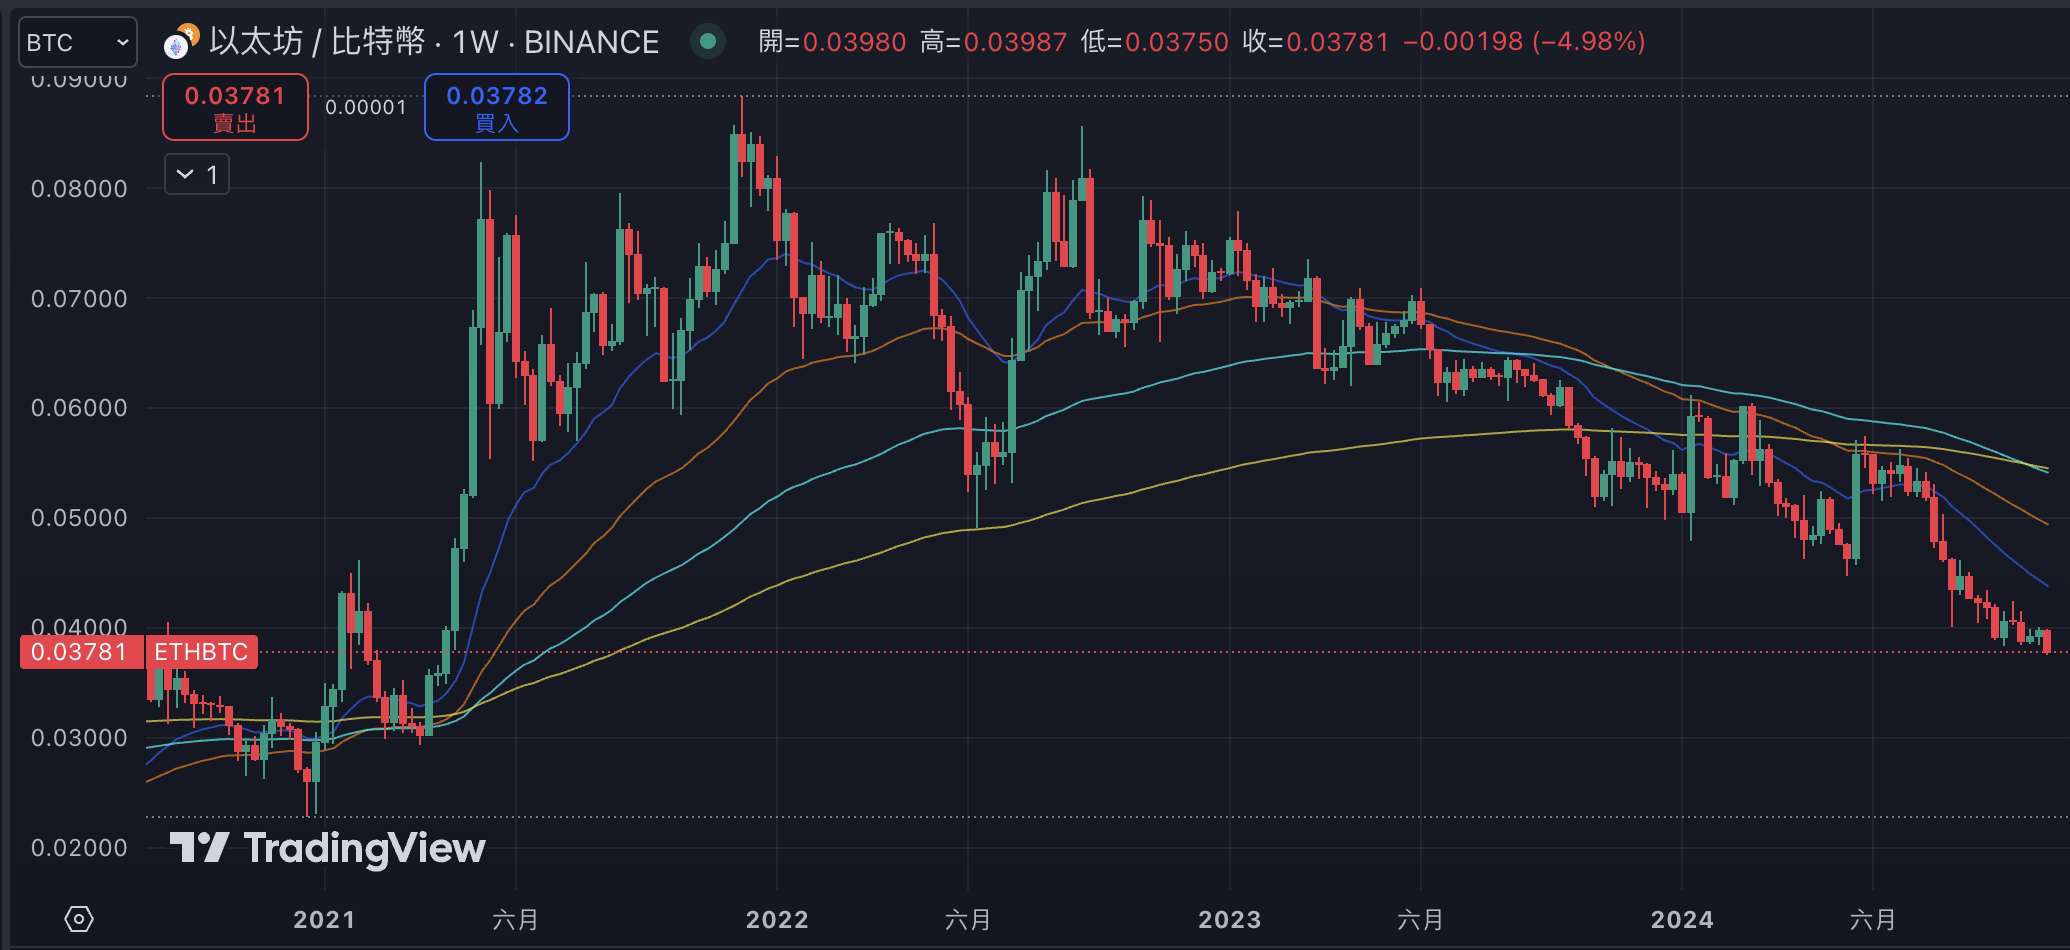Click the 2023 label on the time axis

[x=1229, y=919]
